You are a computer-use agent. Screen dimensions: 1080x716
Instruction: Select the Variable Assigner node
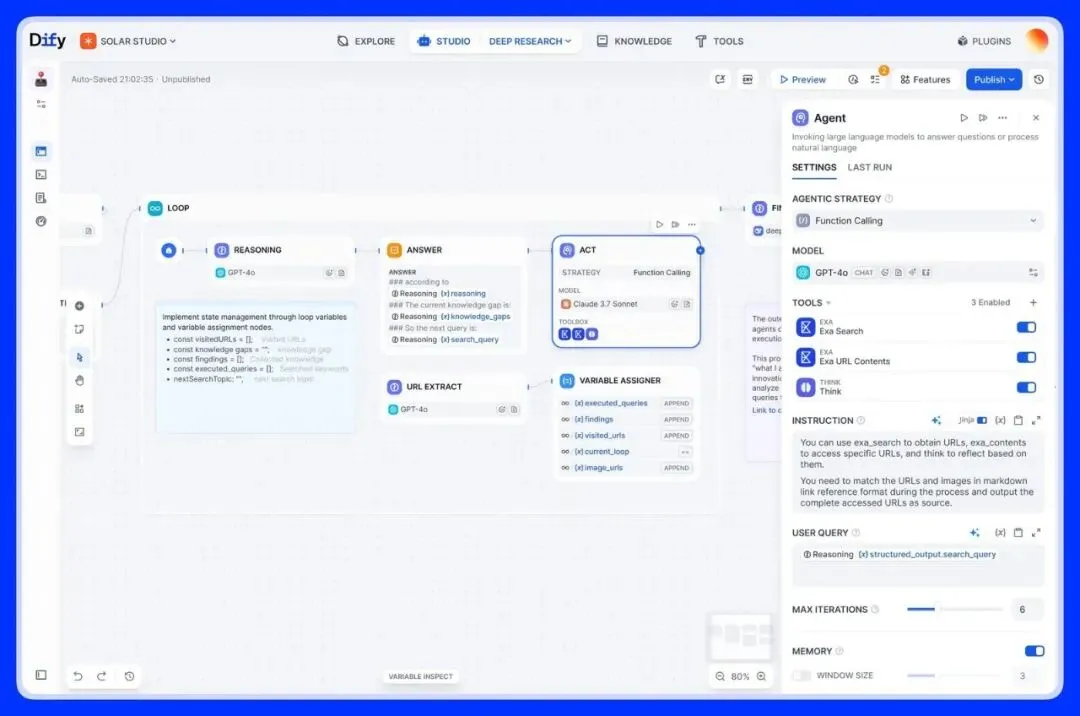click(625, 424)
